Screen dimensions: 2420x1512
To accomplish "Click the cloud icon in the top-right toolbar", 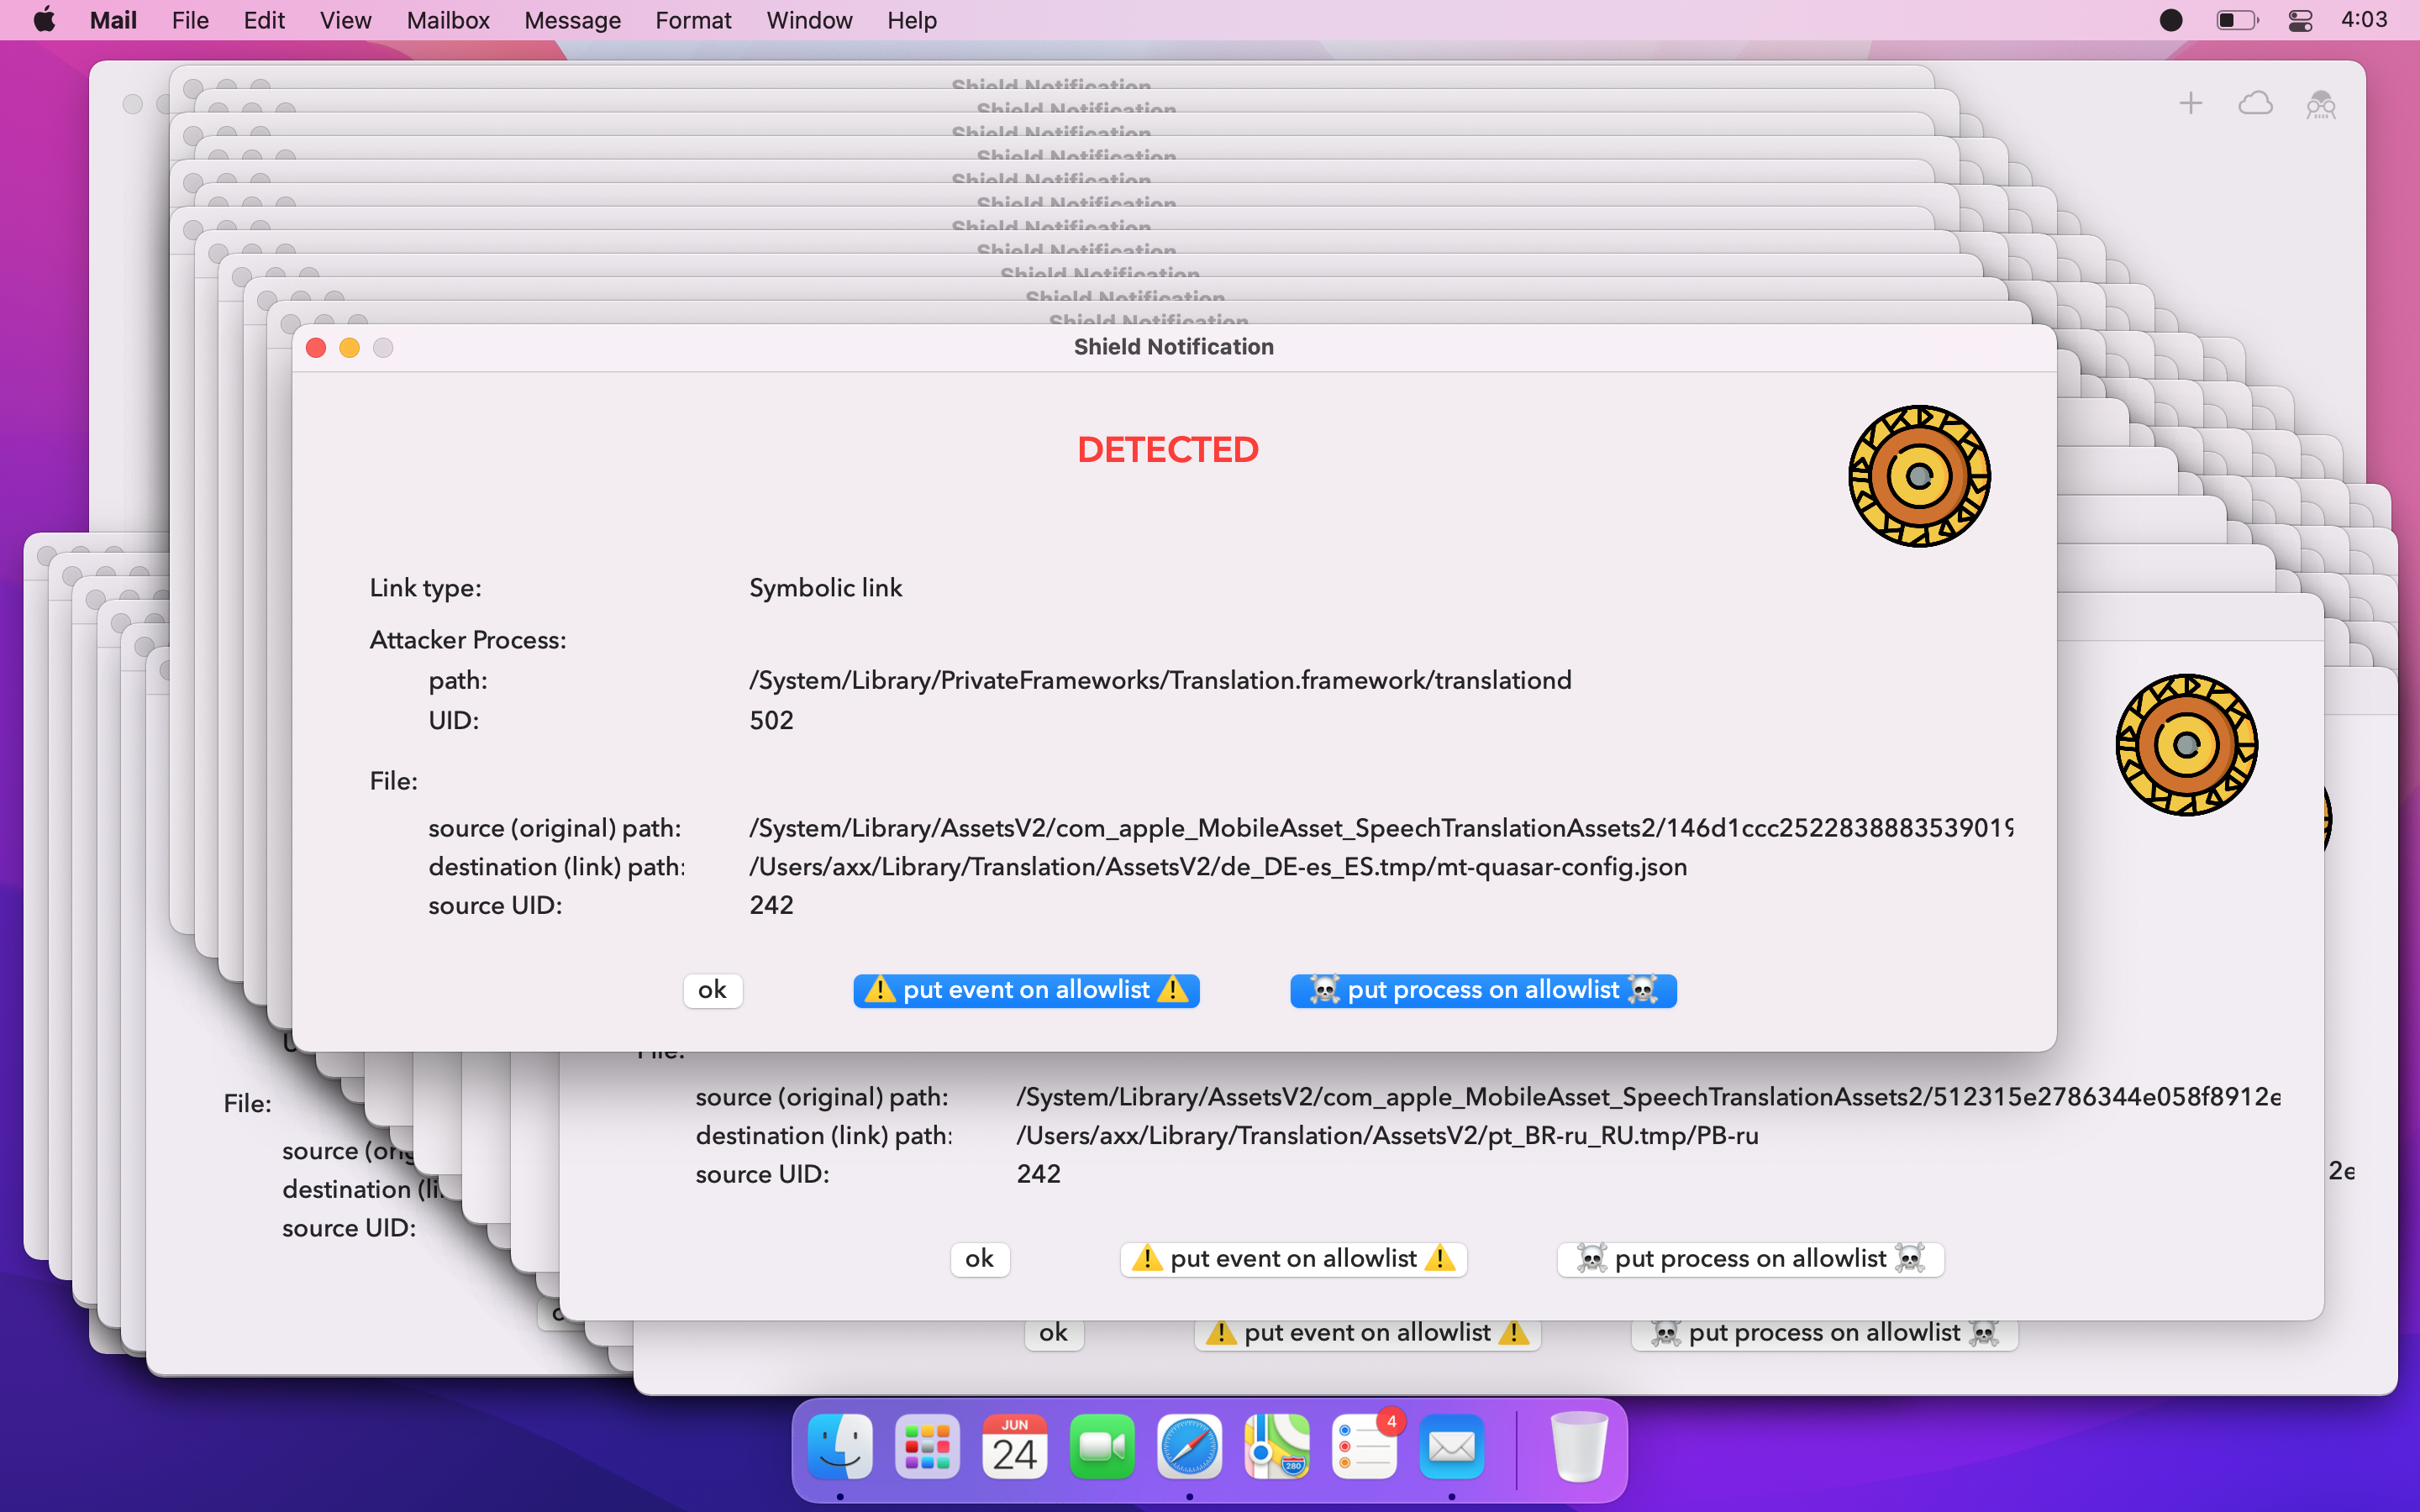I will tap(2255, 103).
